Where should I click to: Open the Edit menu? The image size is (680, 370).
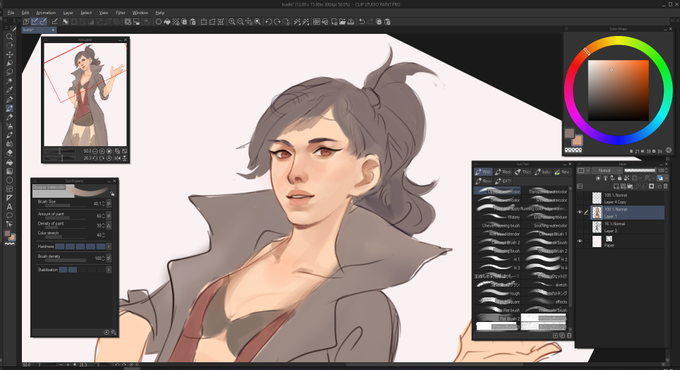click(x=25, y=13)
